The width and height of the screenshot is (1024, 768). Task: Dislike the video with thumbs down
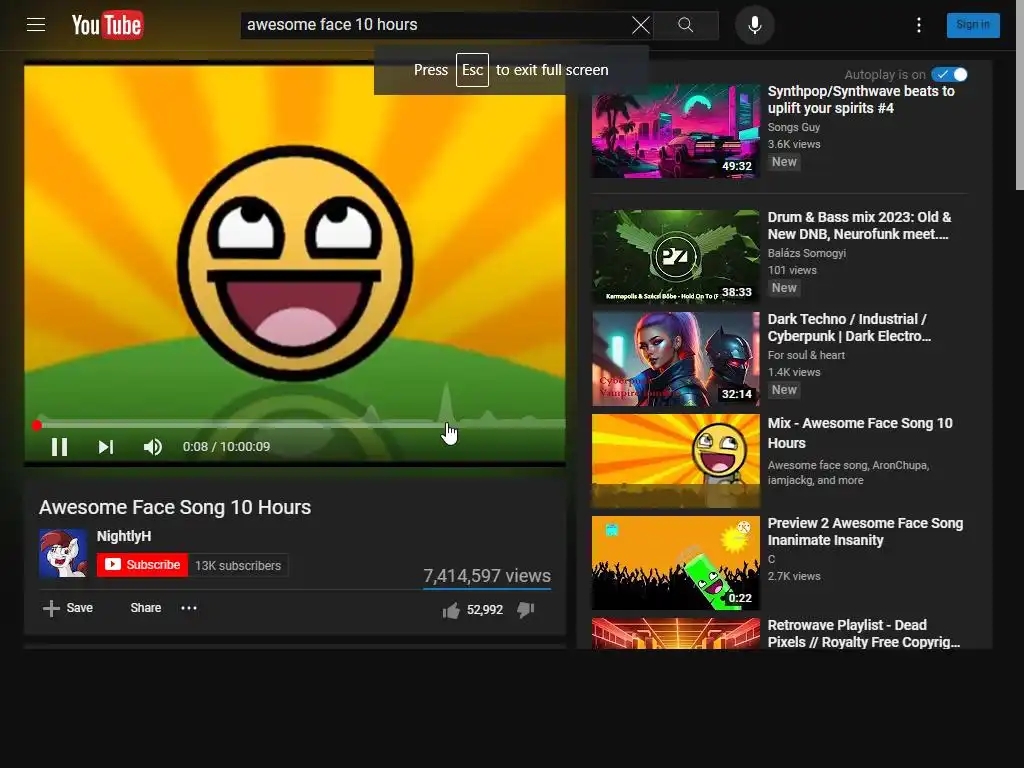point(526,610)
